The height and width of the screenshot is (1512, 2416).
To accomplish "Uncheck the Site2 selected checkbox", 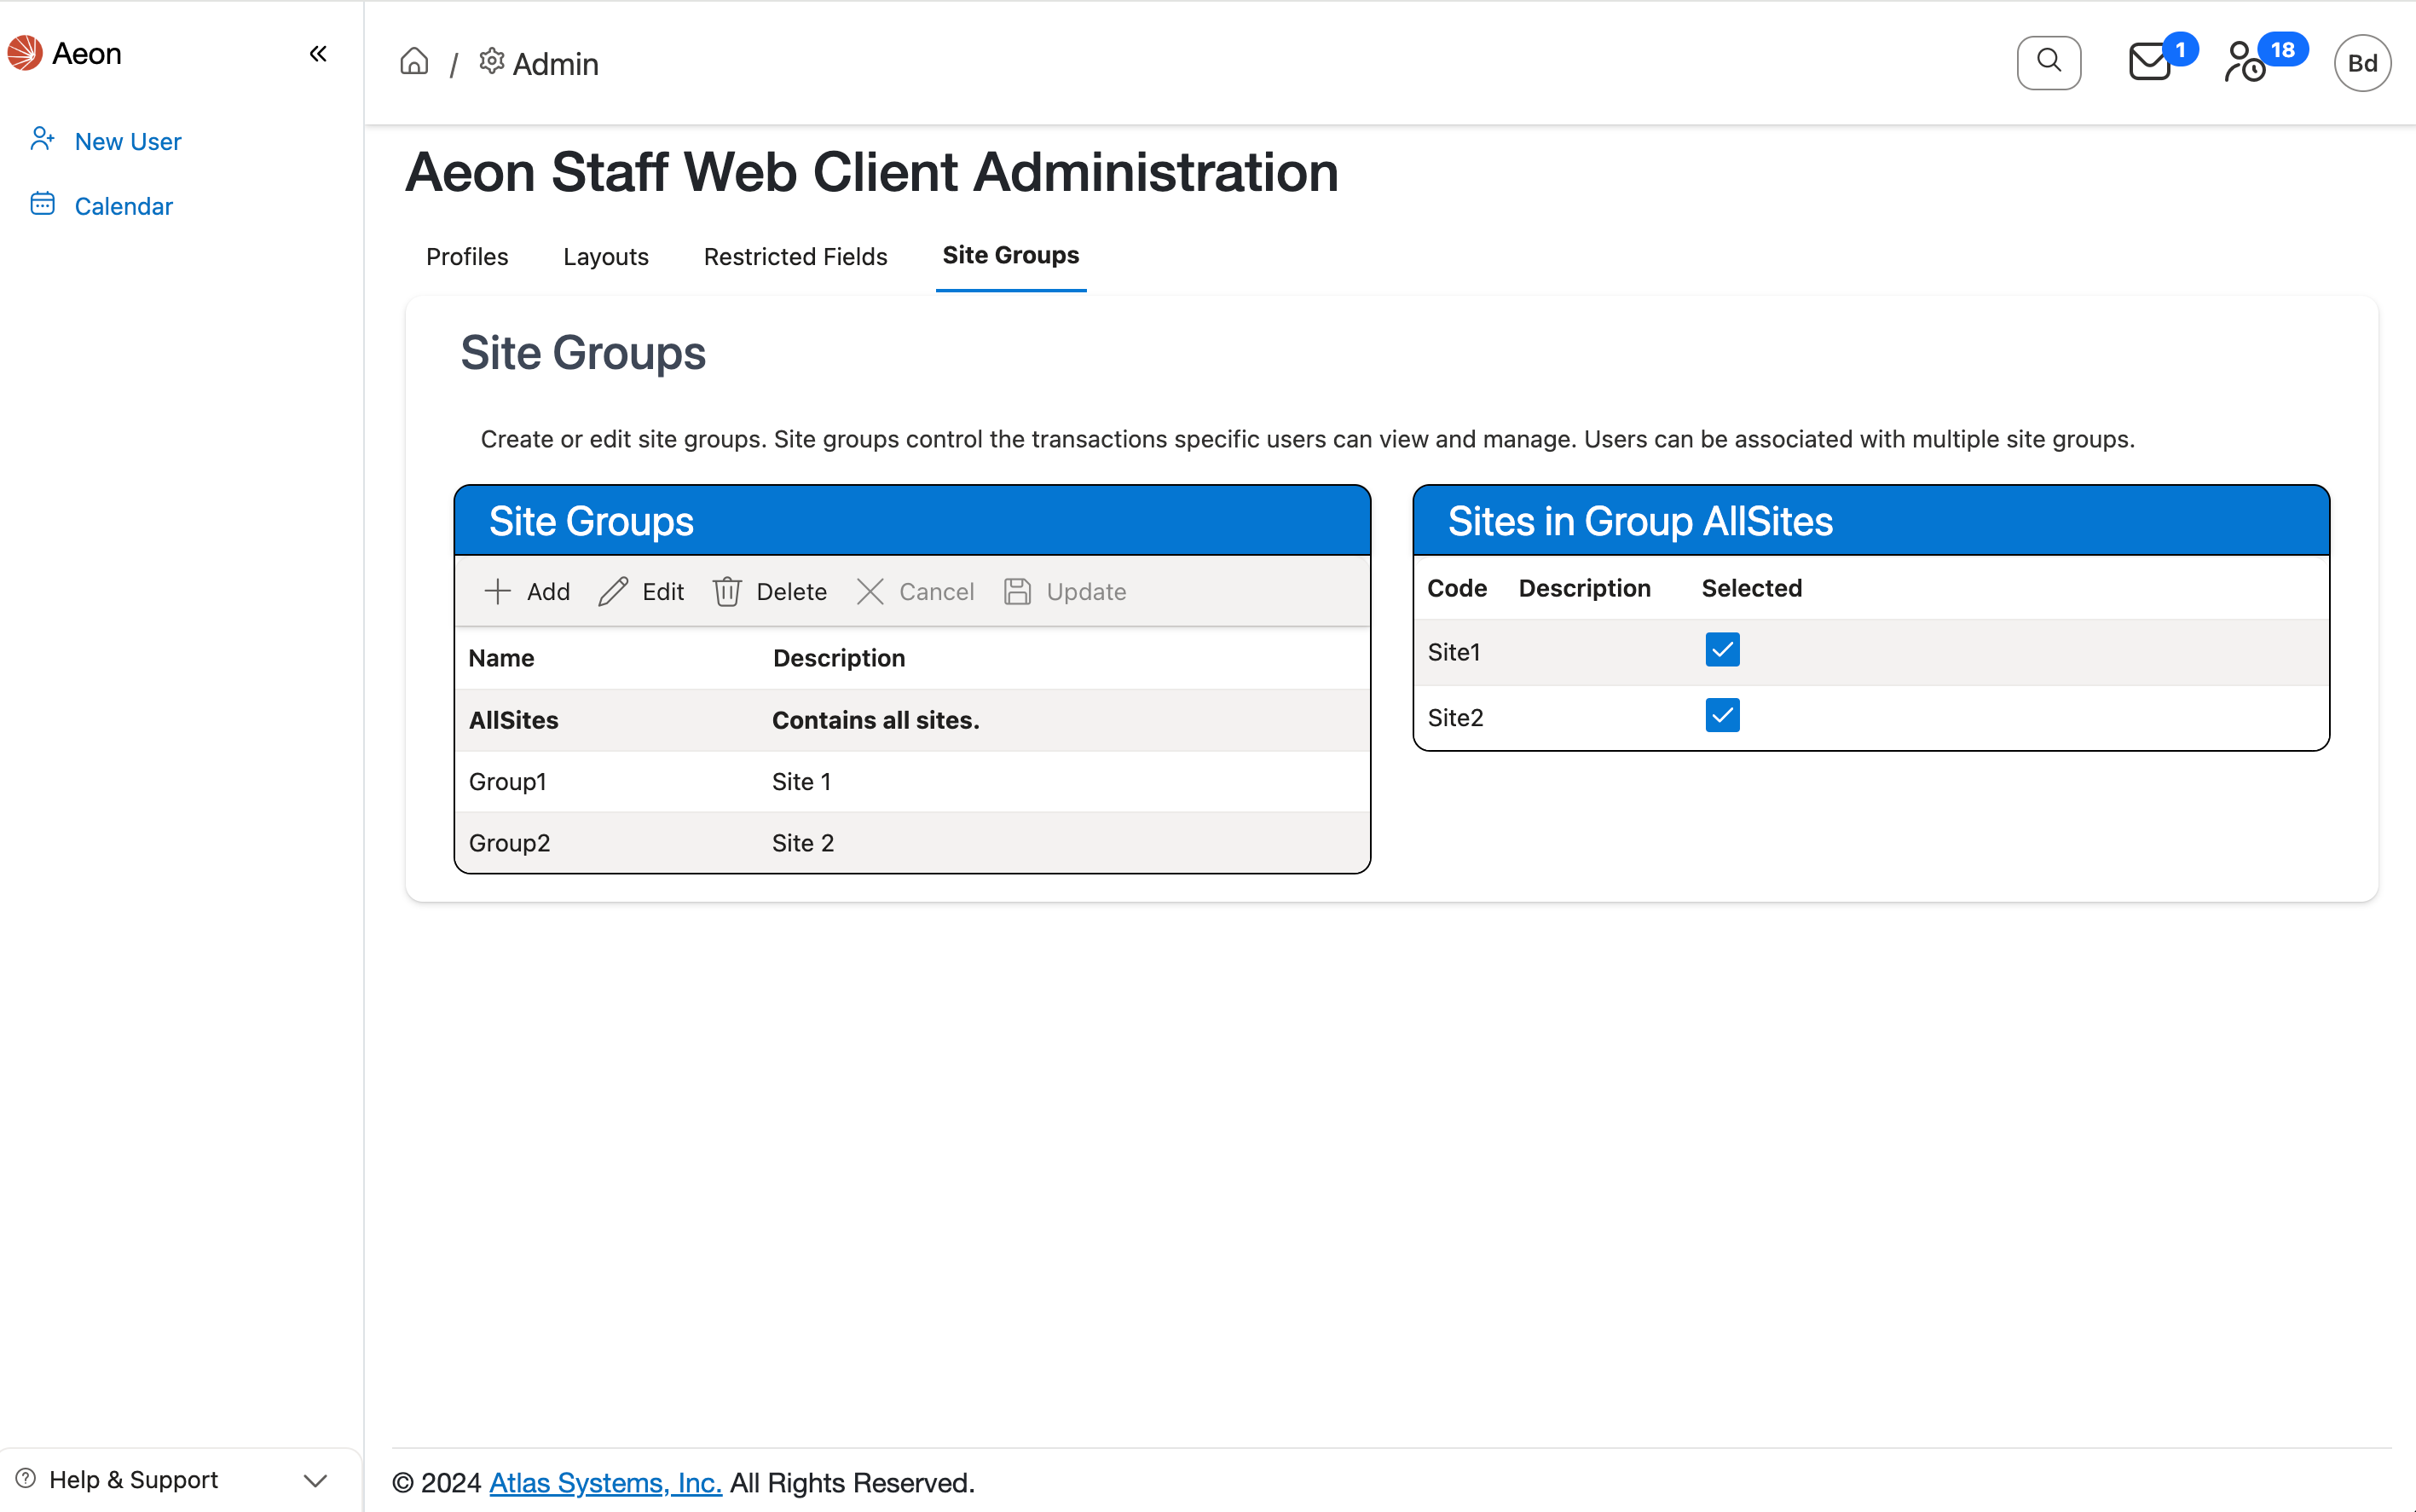I will click(x=1721, y=714).
